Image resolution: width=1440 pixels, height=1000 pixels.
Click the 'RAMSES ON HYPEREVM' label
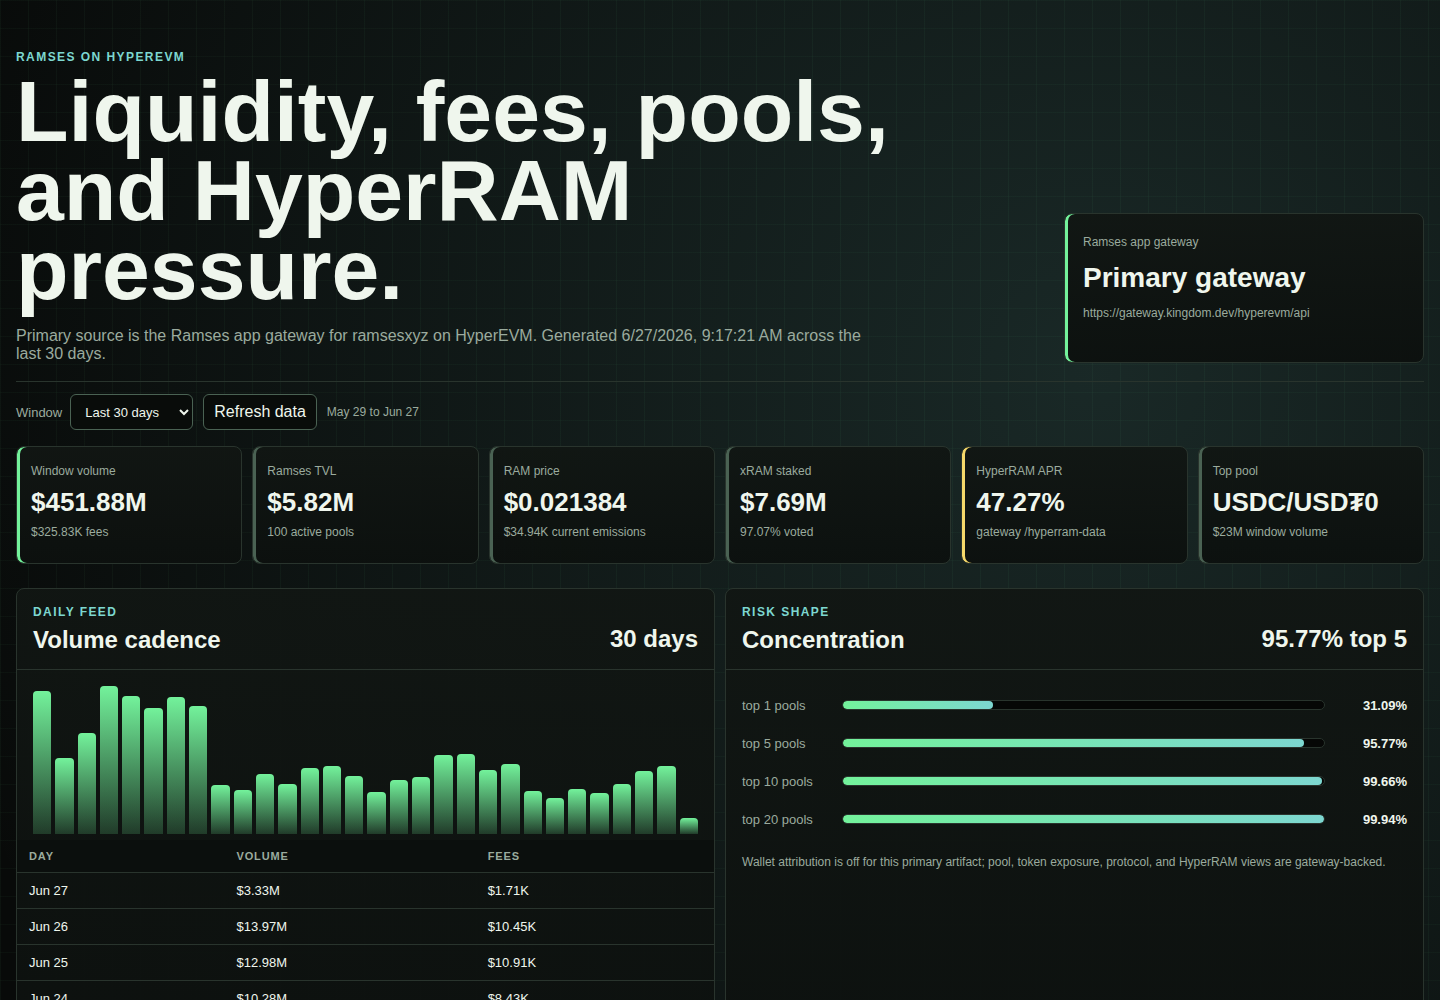pos(100,57)
